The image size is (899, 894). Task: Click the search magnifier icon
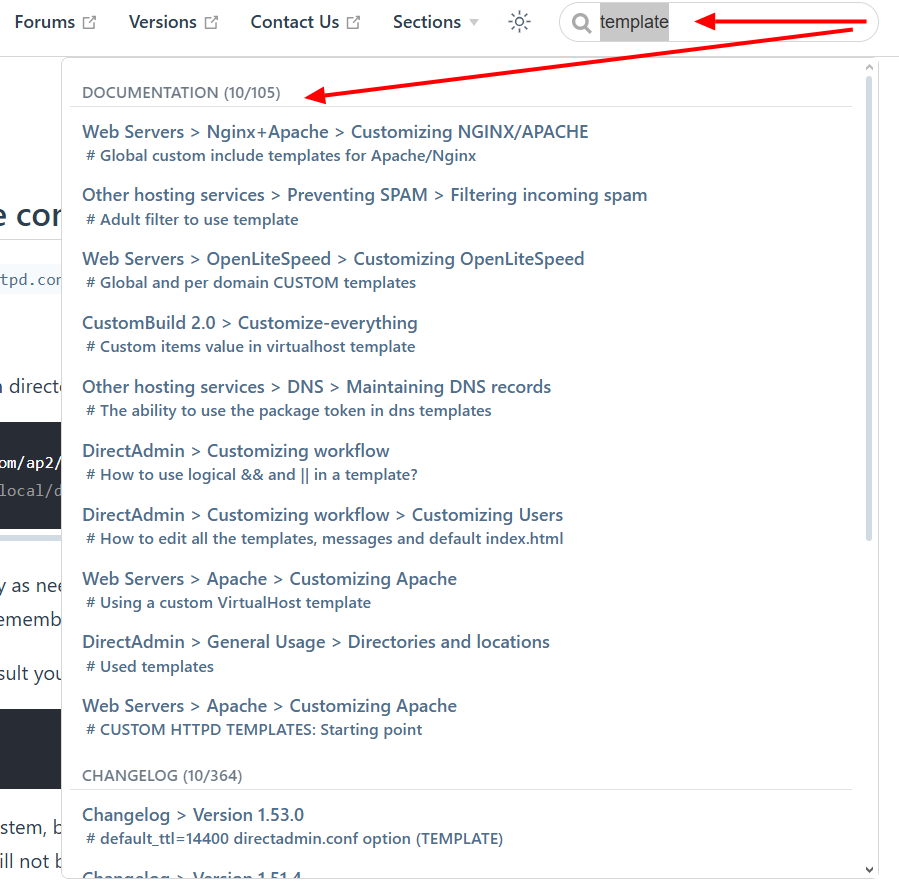pos(581,22)
